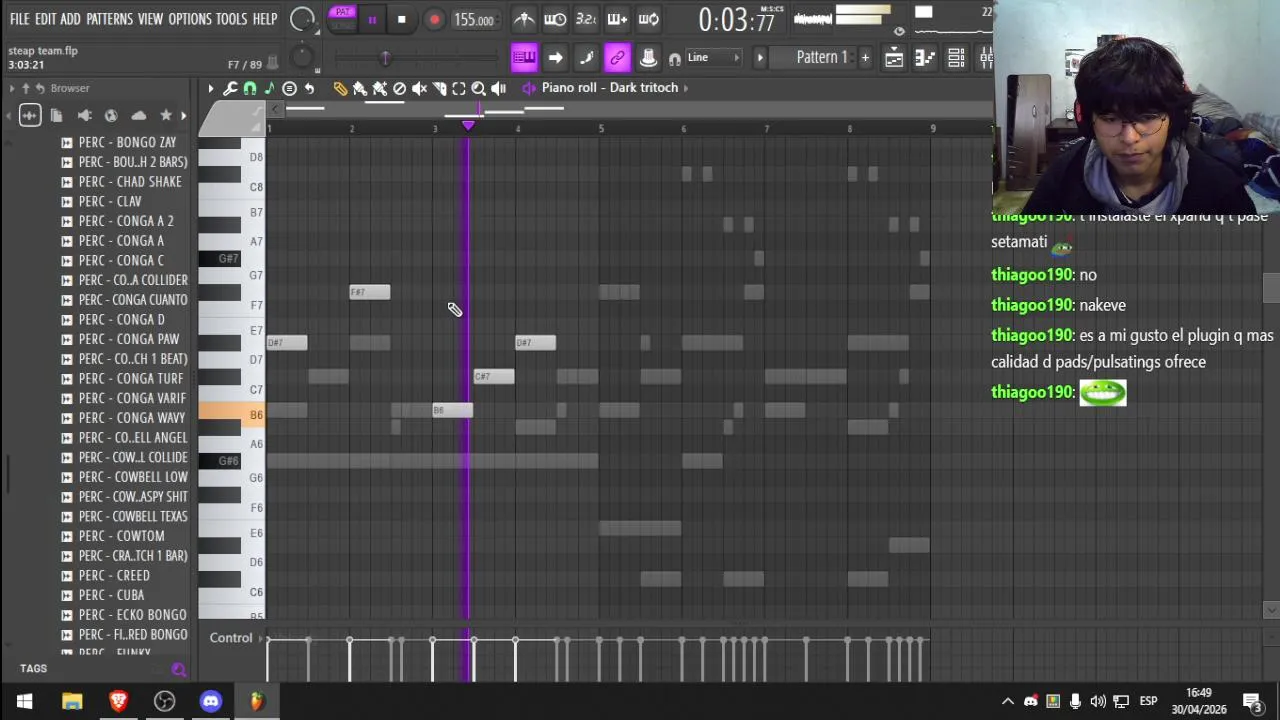Open piano roll options menu arrow
The width and height of the screenshot is (1280, 720).
point(210,88)
